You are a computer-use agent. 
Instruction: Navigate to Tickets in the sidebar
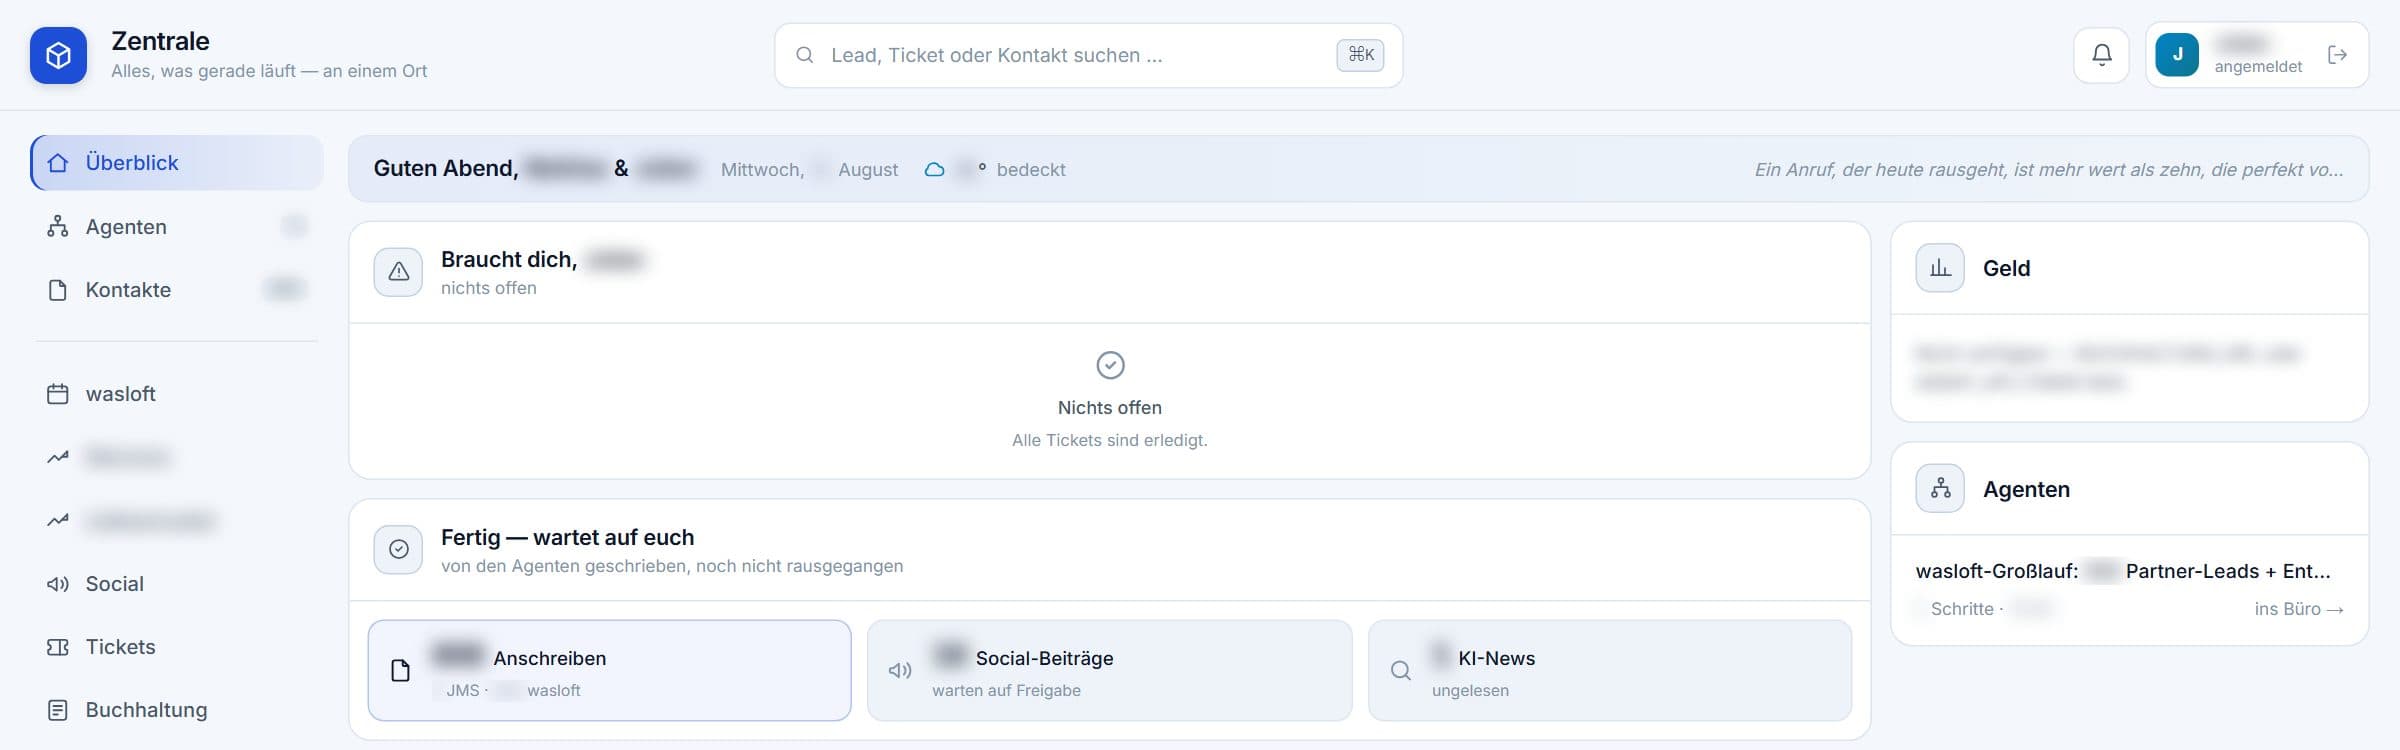[x=177, y=647]
